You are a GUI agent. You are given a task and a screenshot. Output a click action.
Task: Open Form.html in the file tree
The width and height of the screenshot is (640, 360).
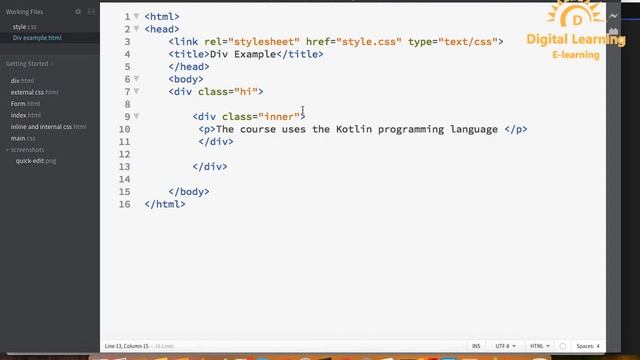(x=25, y=104)
